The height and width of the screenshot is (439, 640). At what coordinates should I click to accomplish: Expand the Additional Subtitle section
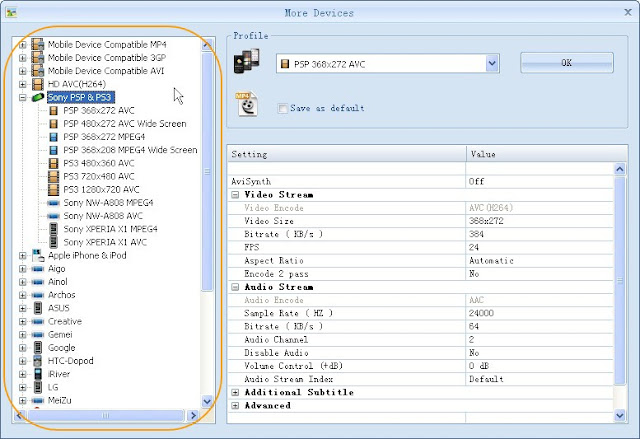point(235,392)
